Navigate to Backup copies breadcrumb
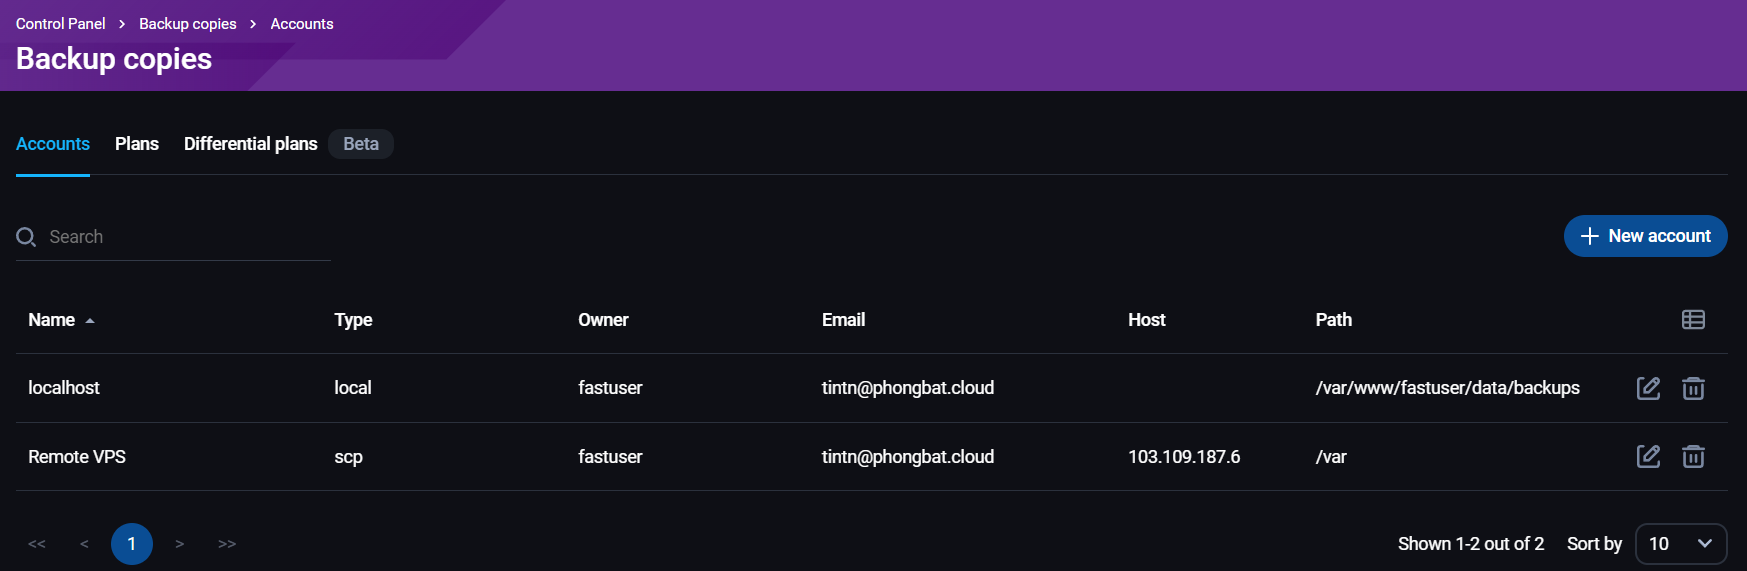This screenshot has height=571, width=1747. 188,24
